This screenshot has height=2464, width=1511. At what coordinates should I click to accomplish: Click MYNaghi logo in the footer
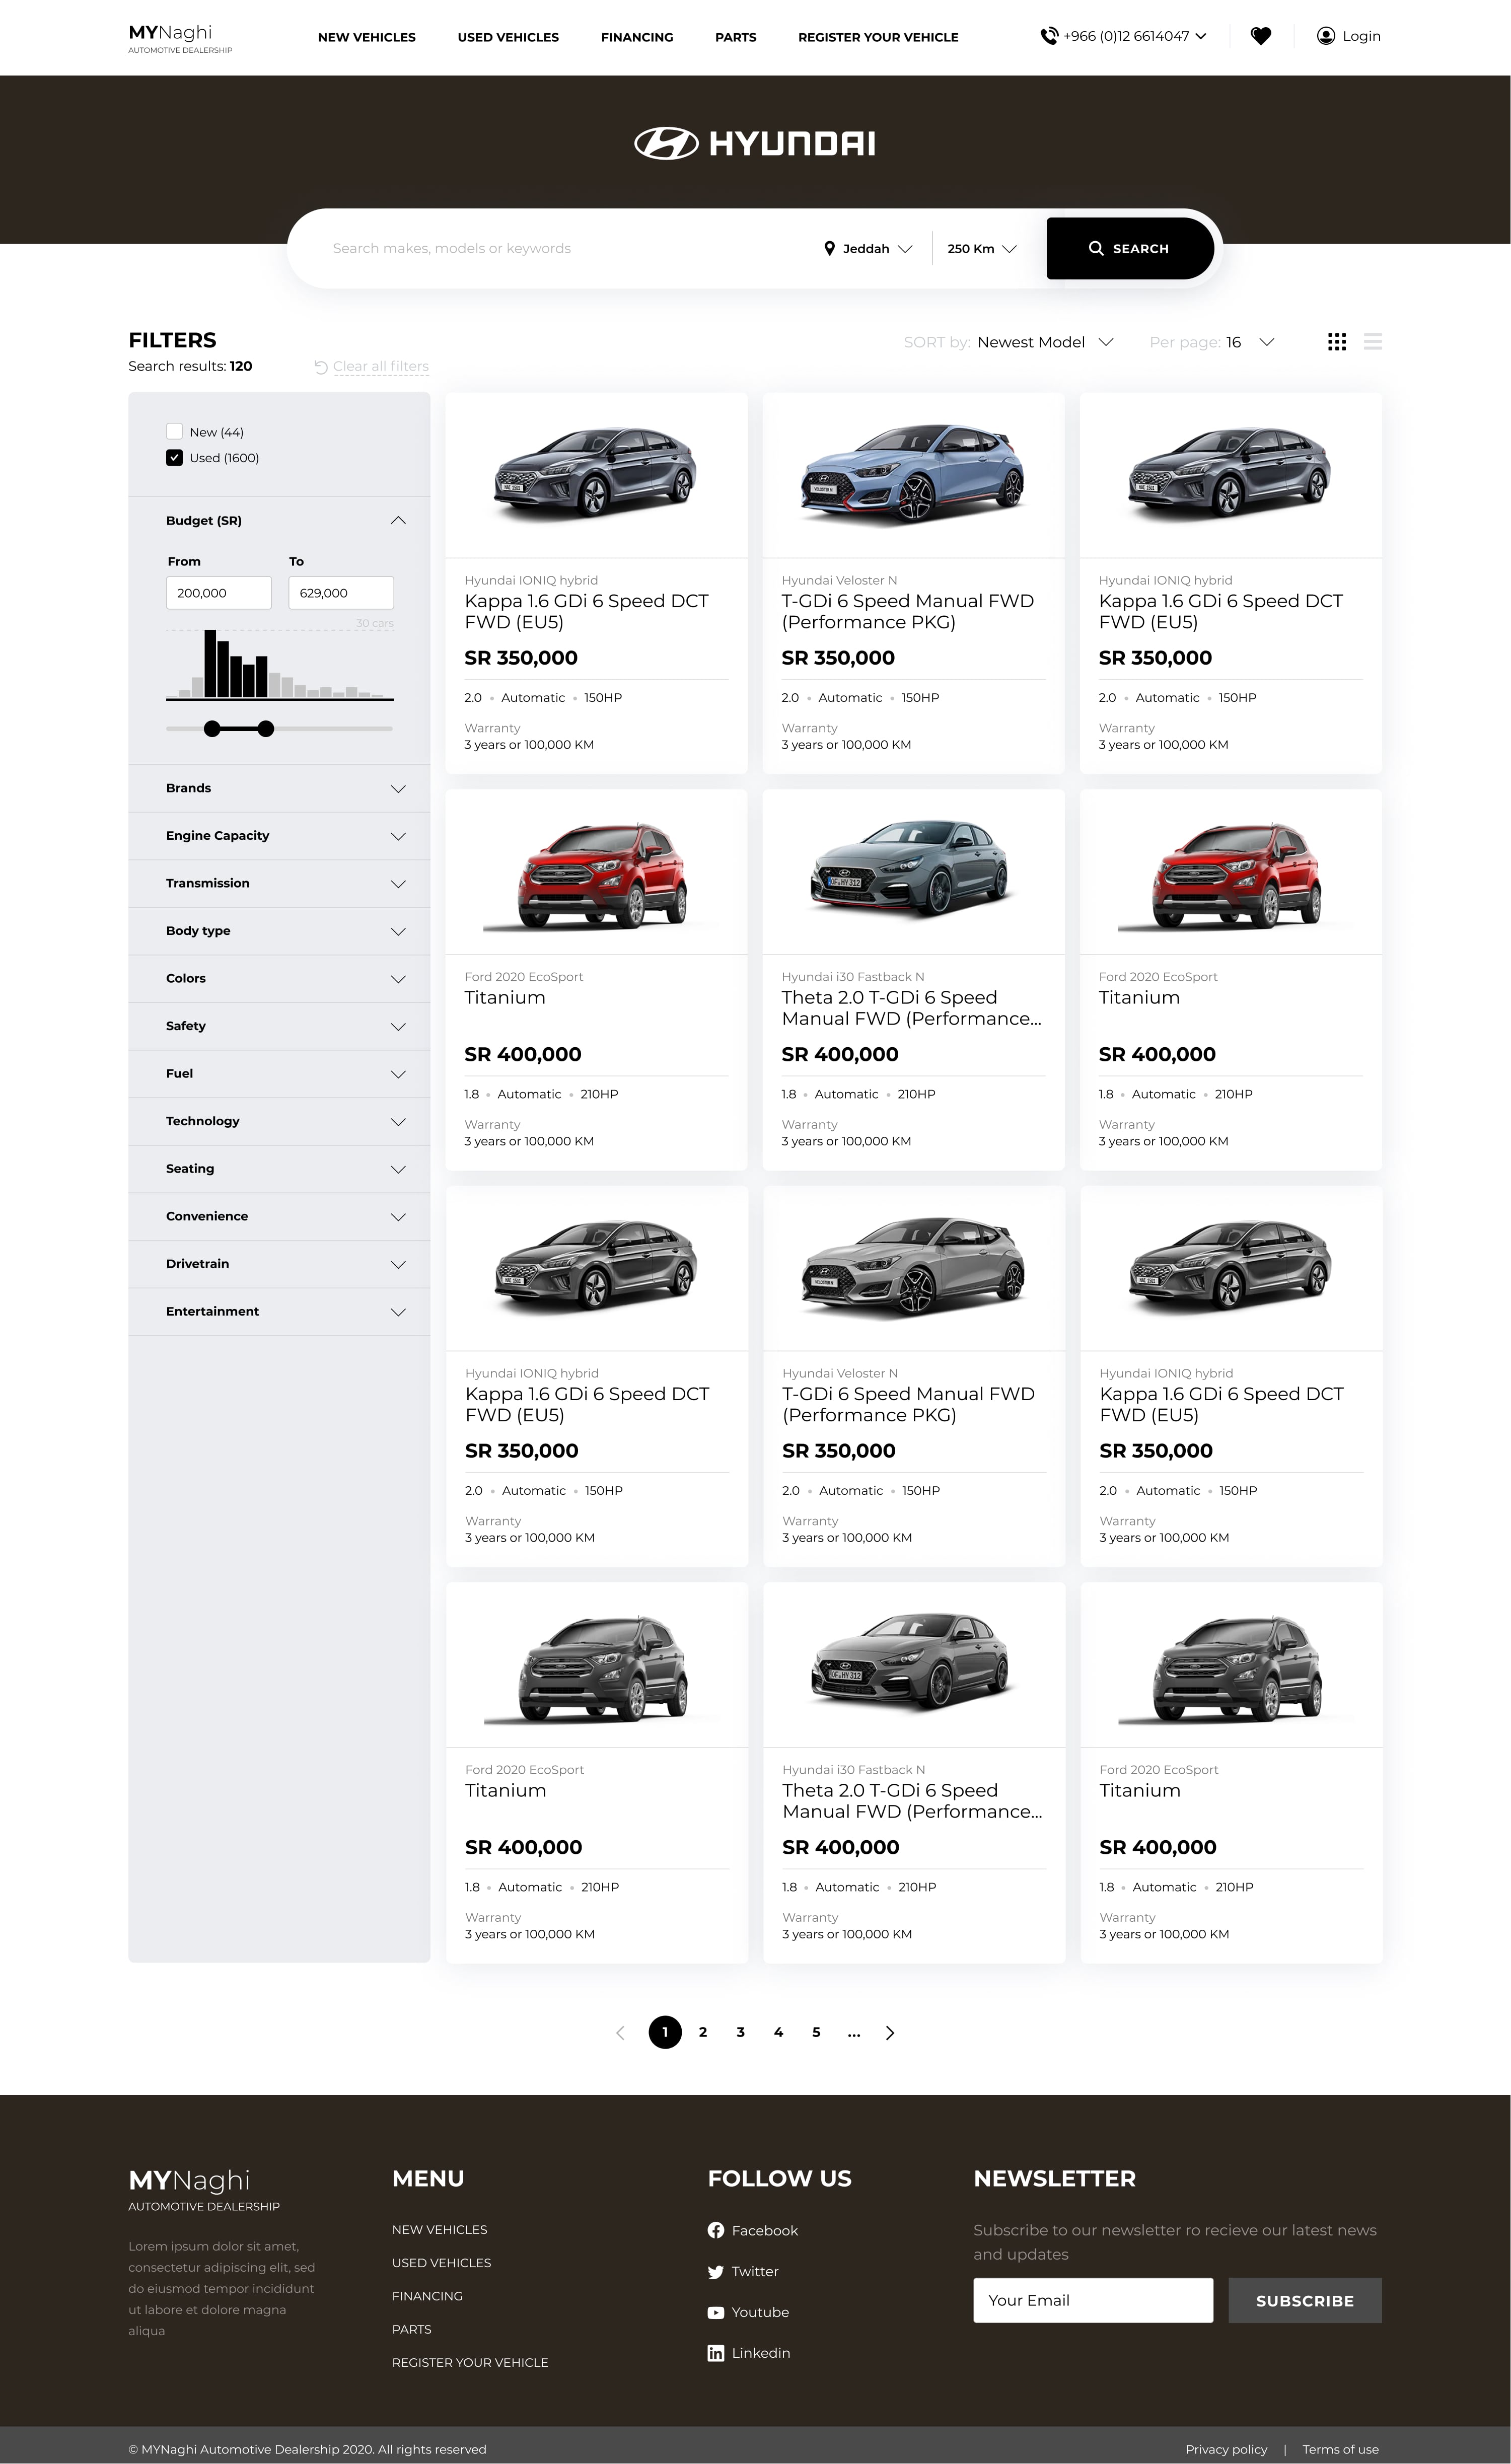click(204, 2189)
